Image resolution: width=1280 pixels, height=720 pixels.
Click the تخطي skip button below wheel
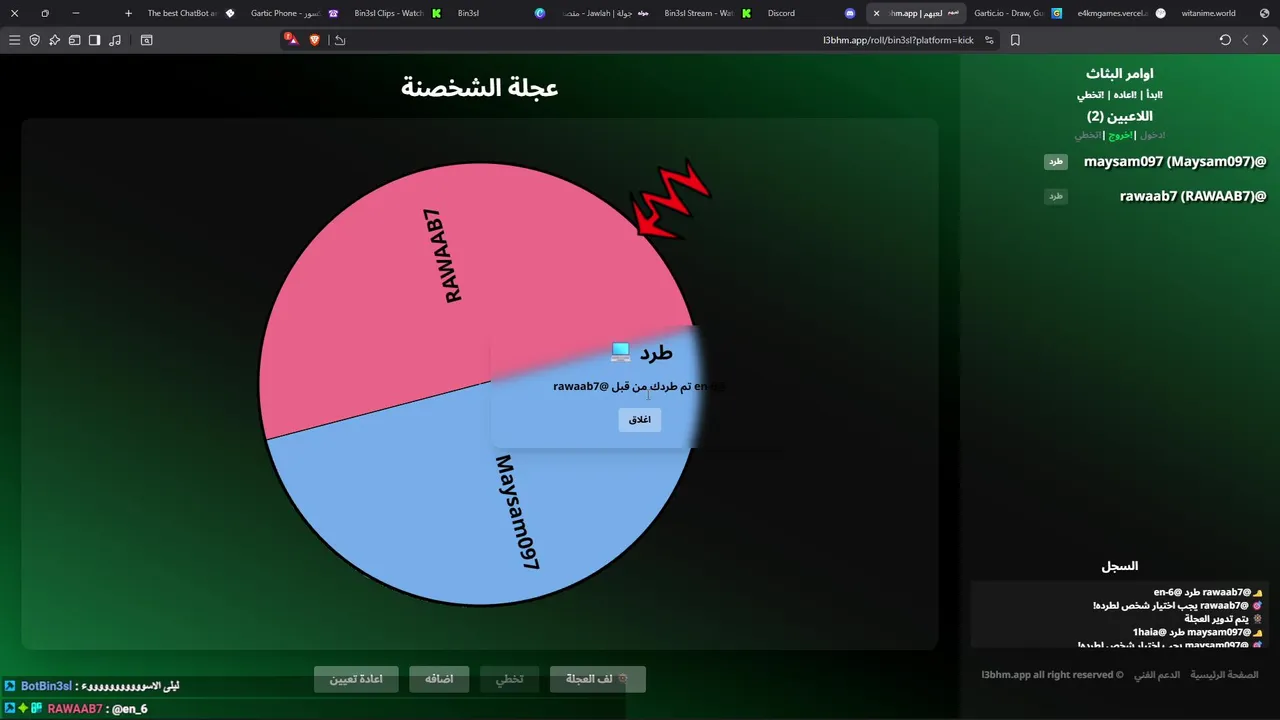pyautogui.click(x=510, y=679)
